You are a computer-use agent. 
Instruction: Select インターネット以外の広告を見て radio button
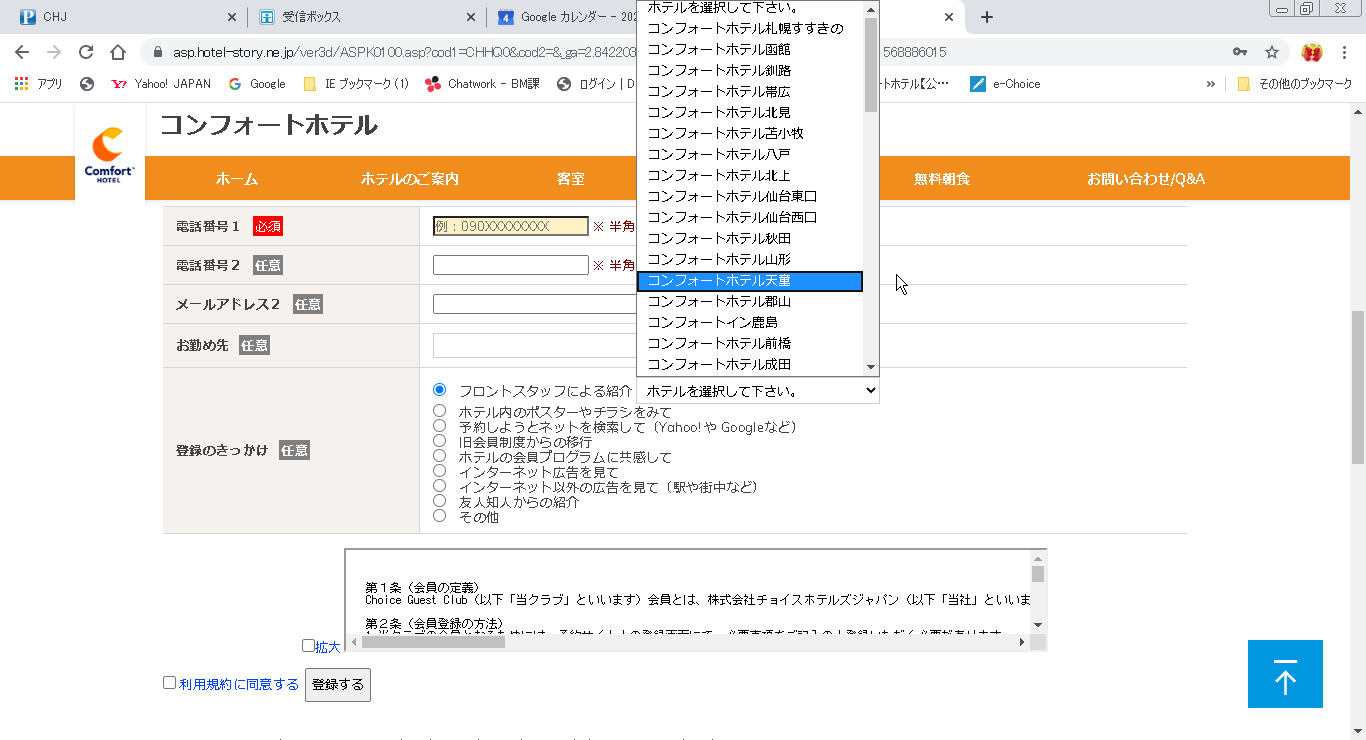pos(440,486)
